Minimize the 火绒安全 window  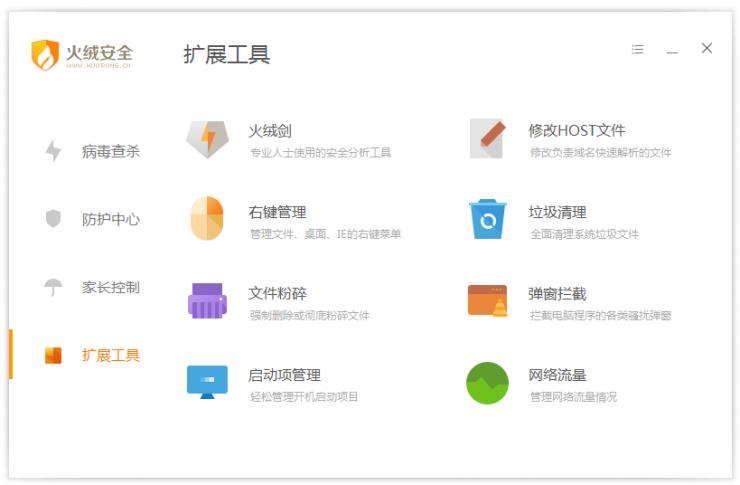point(672,50)
